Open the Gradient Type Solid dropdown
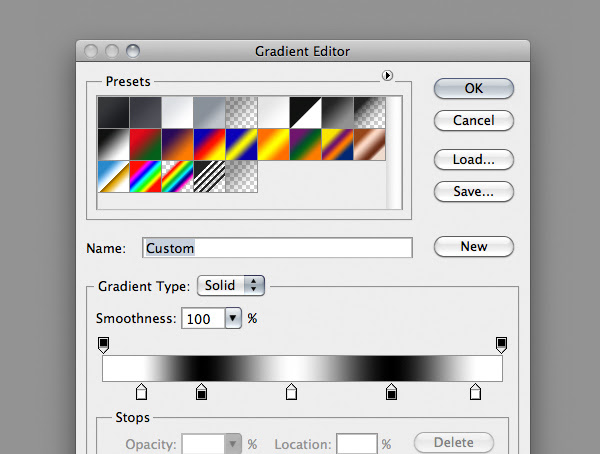 (231, 286)
